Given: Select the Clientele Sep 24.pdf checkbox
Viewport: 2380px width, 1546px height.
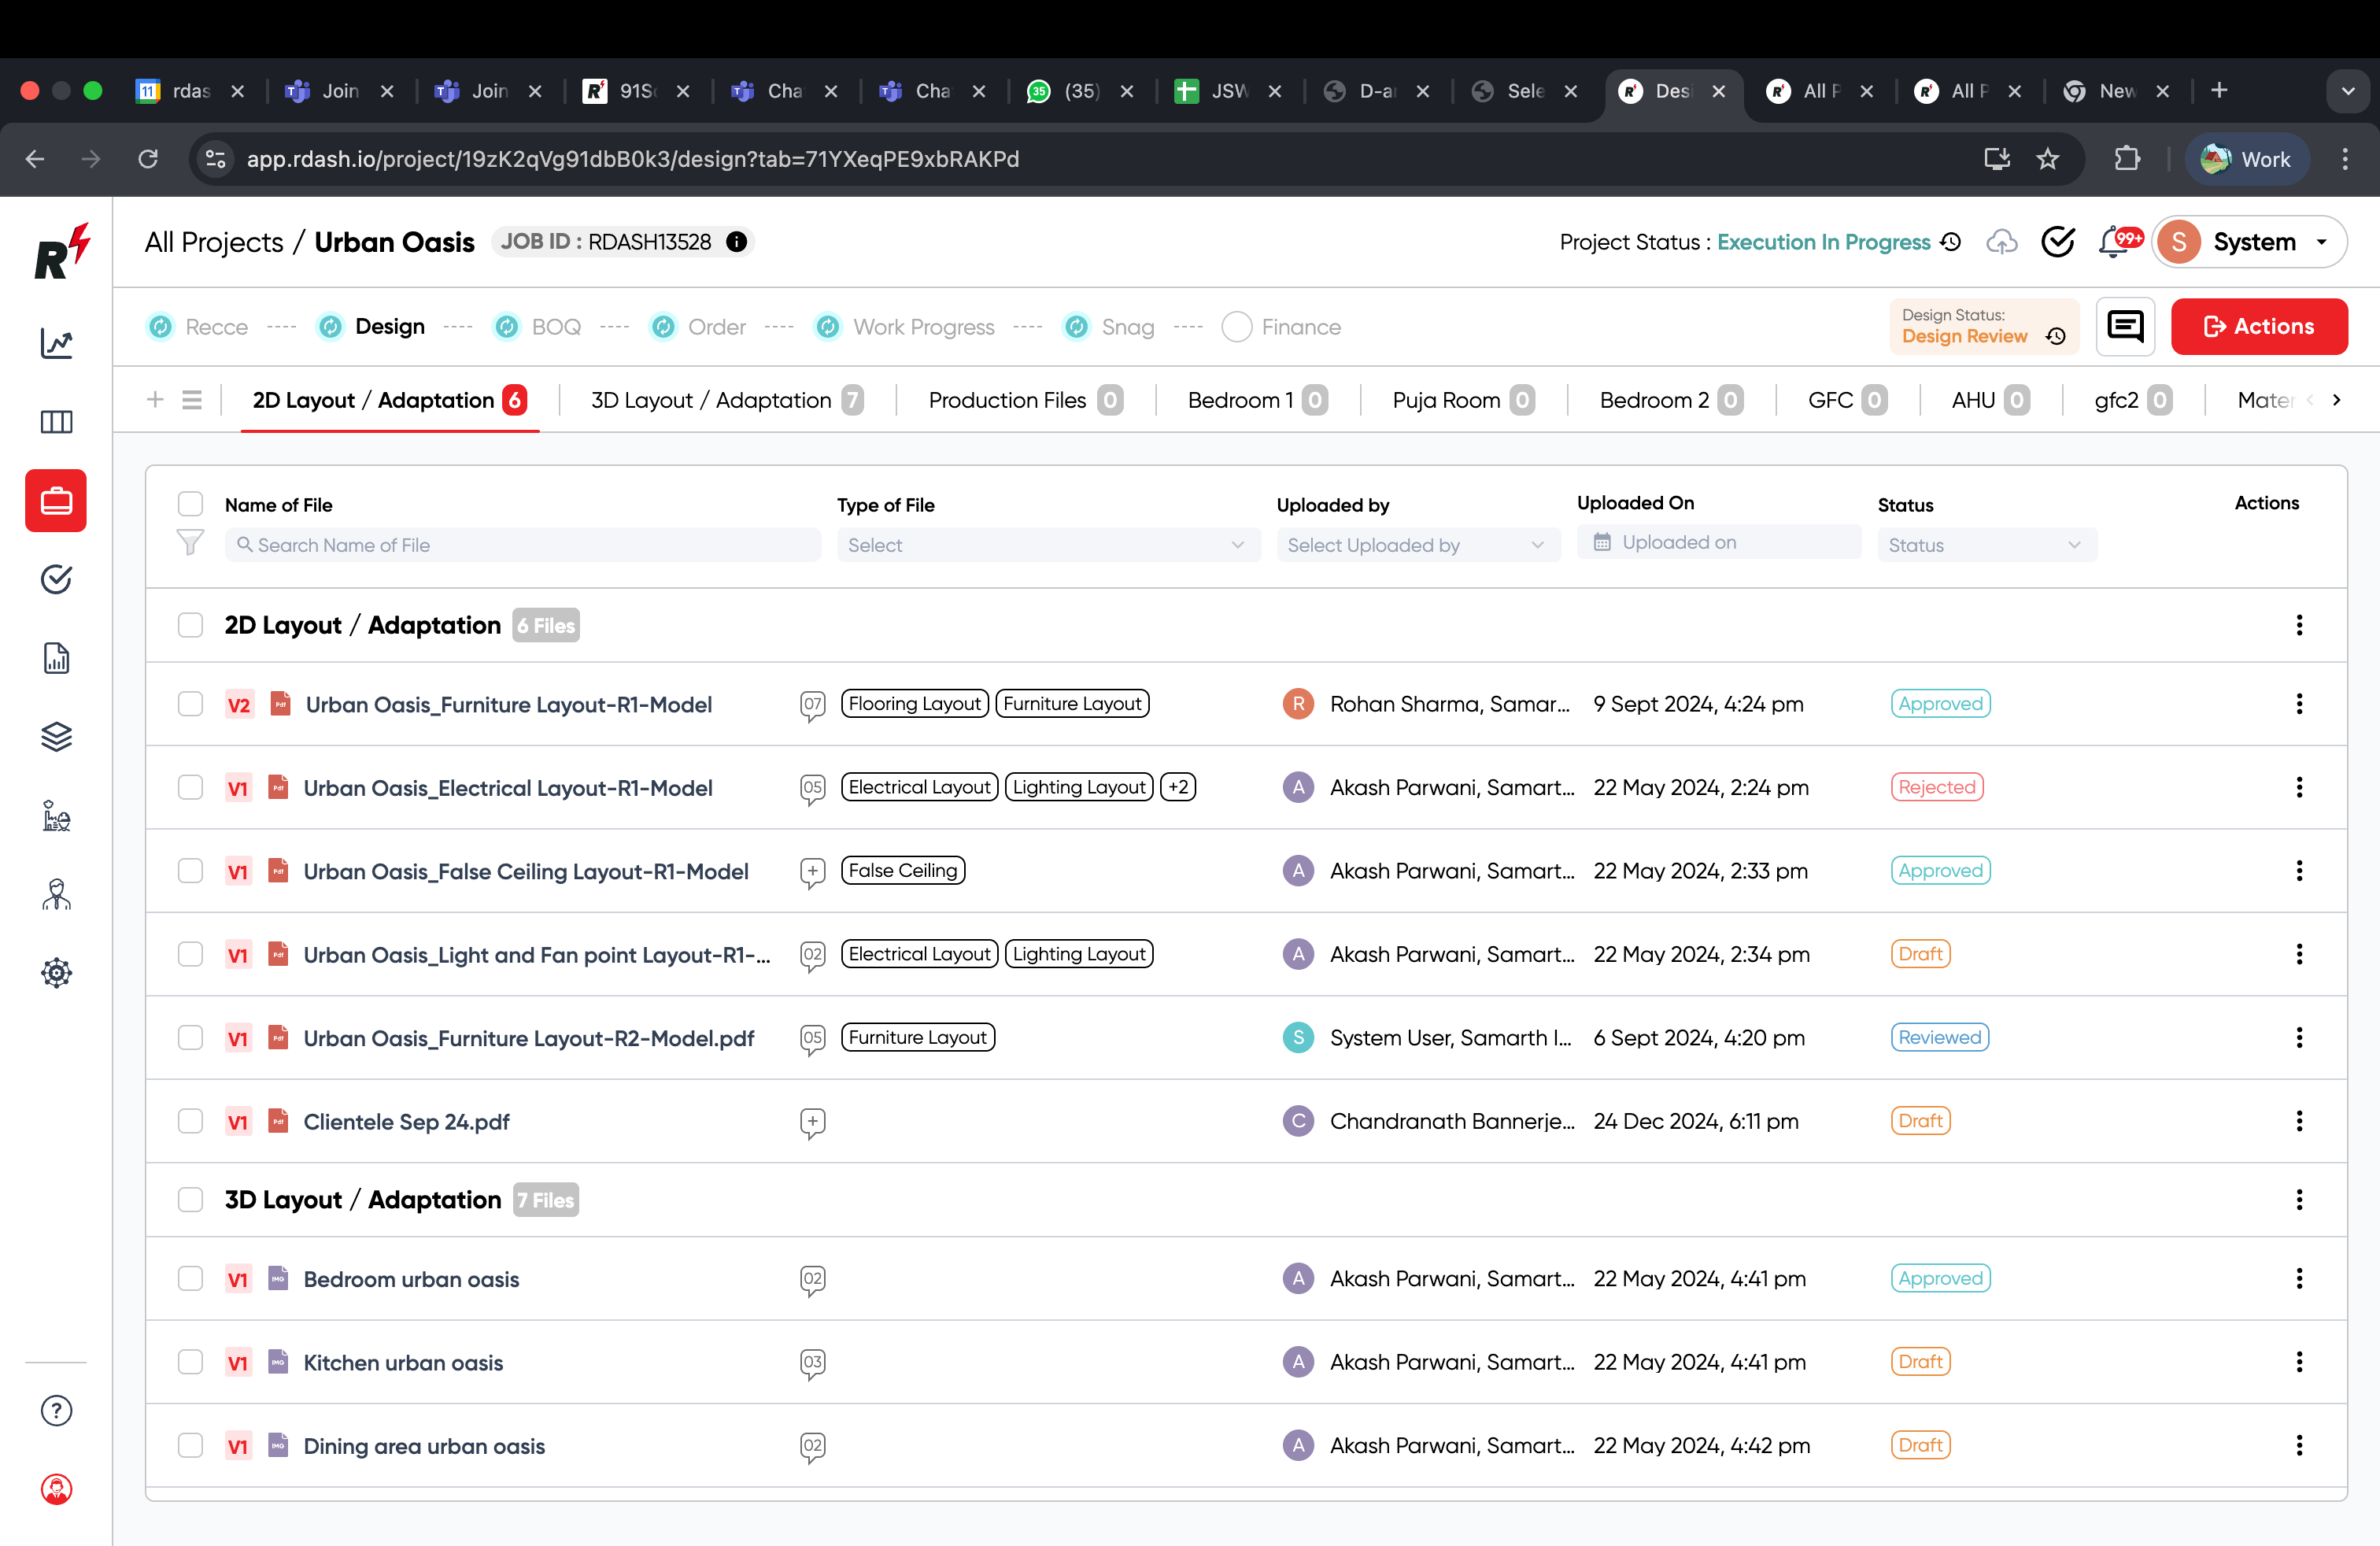Looking at the screenshot, I should coord(190,1121).
